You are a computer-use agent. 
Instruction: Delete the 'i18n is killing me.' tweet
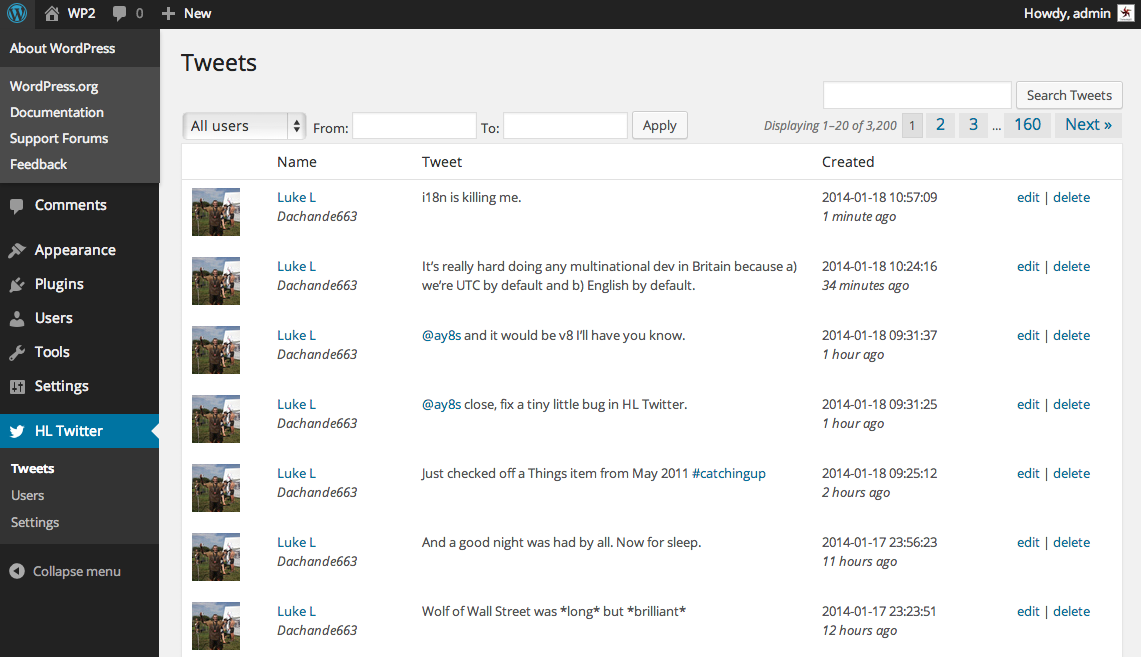pyautogui.click(x=1071, y=197)
